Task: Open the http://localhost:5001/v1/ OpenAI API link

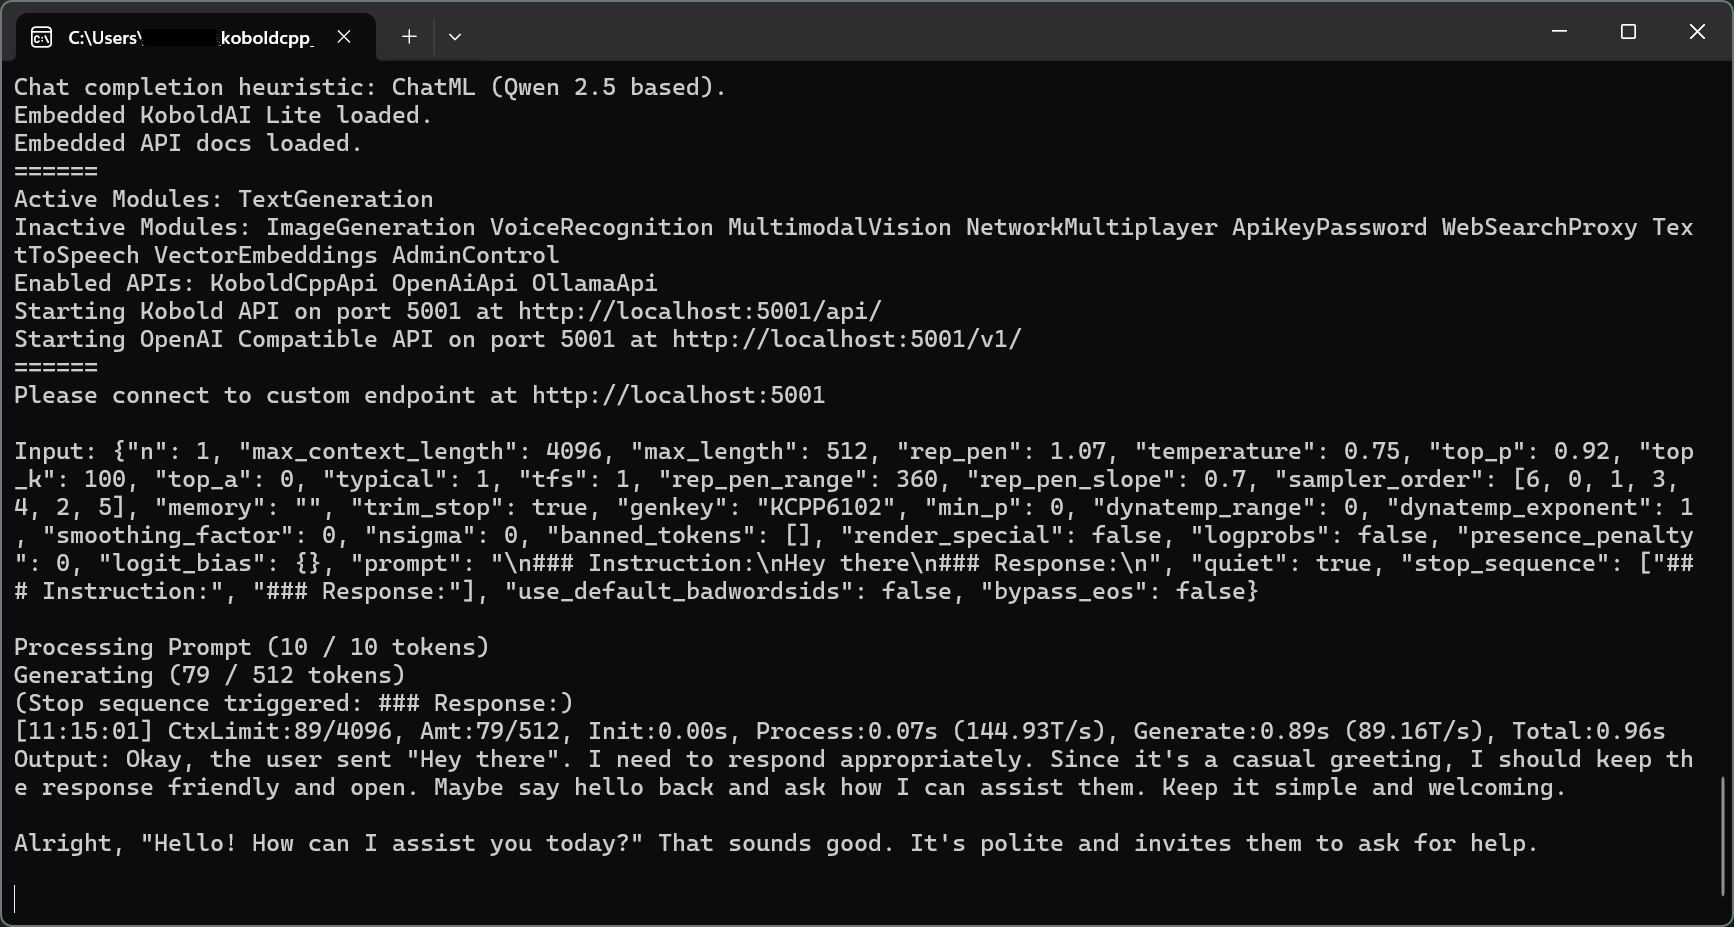Action: 847,339
